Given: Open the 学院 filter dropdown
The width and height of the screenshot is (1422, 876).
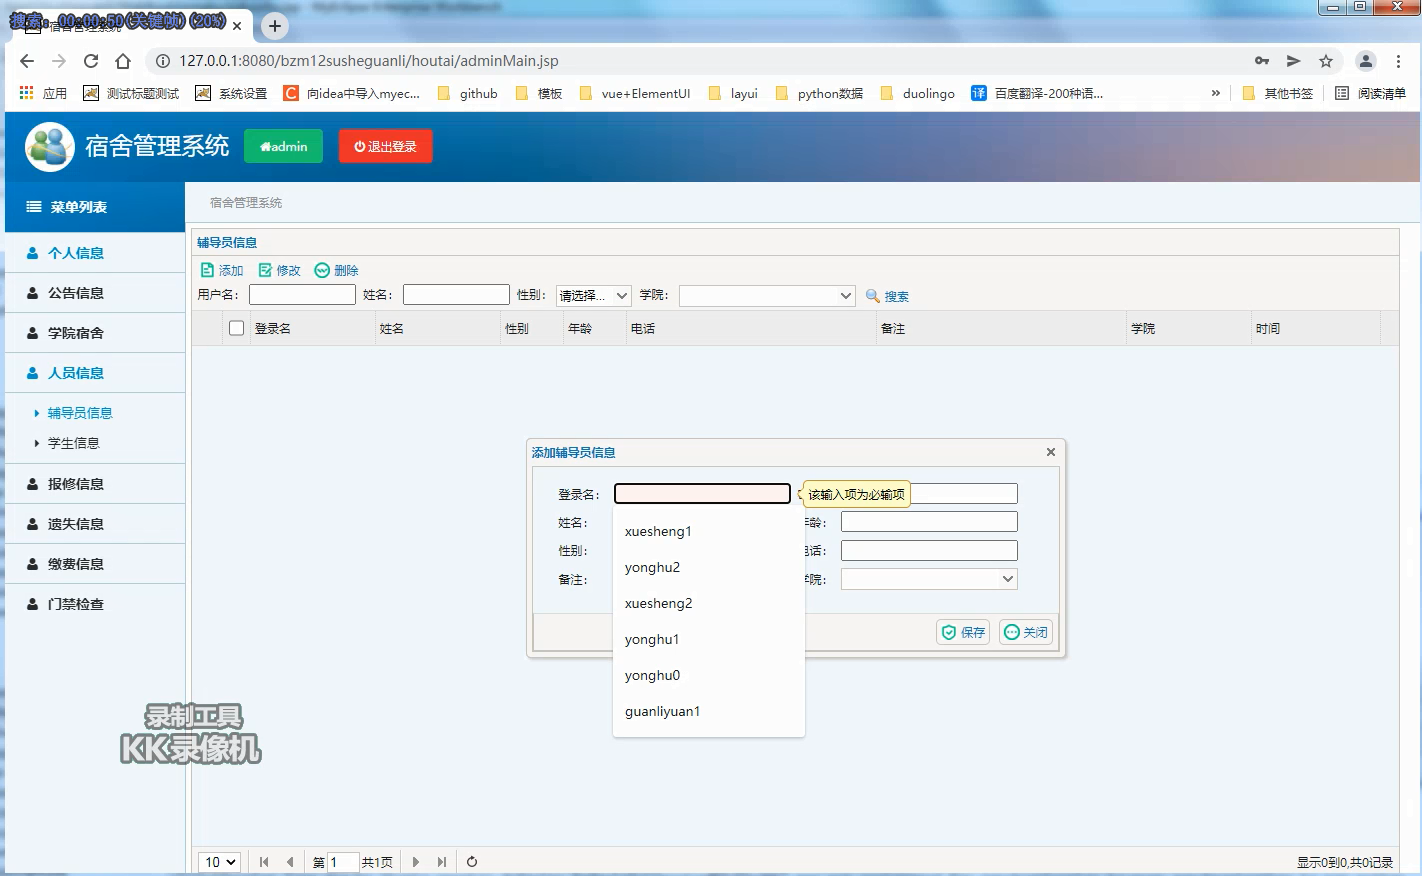Looking at the screenshot, I should pos(767,296).
